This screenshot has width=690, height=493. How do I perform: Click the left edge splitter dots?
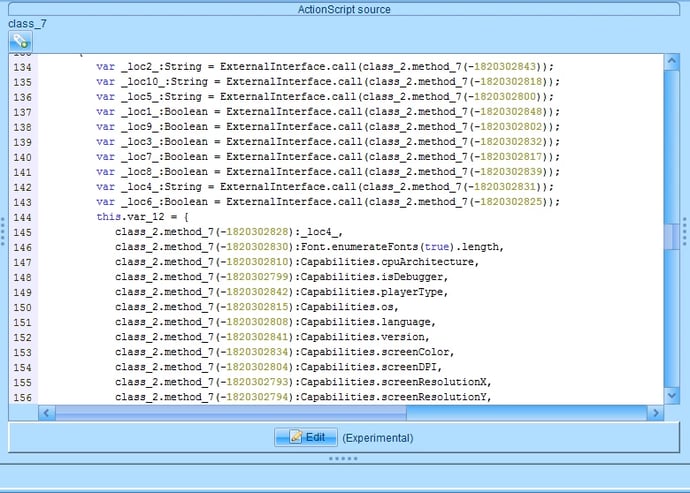click(x=3, y=232)
